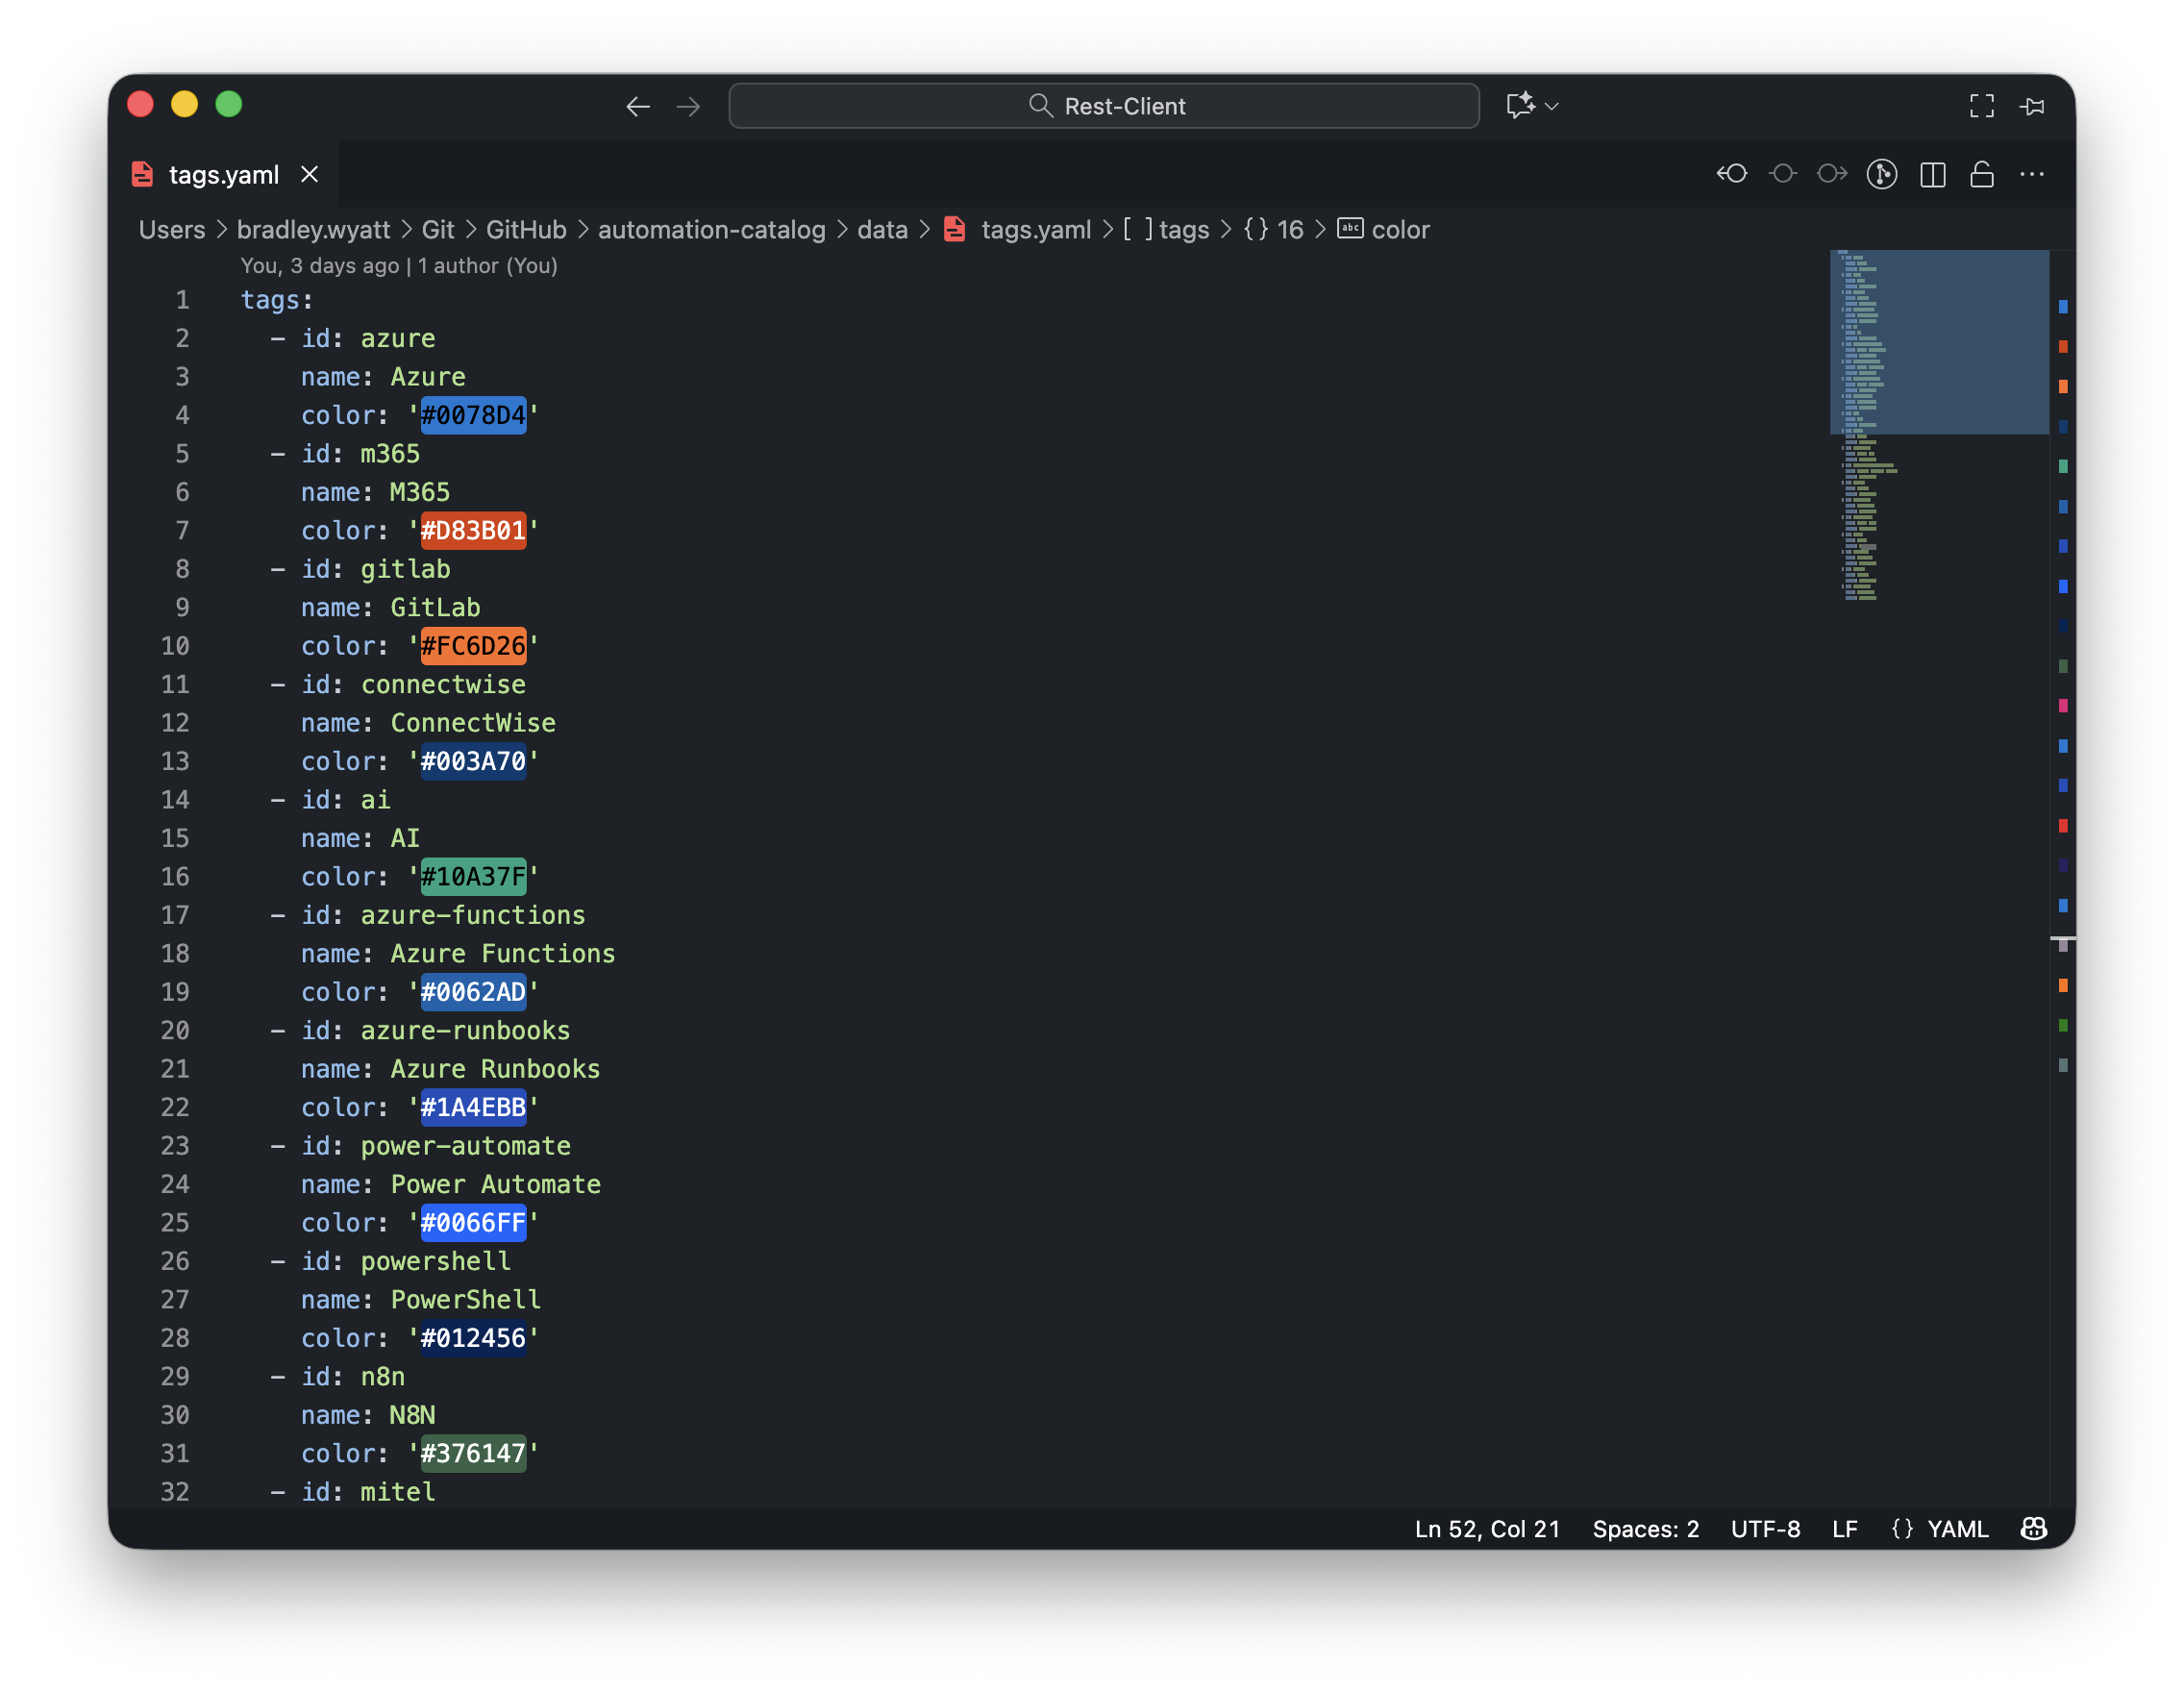Open the editor More Actions menu

[2031, 174]
